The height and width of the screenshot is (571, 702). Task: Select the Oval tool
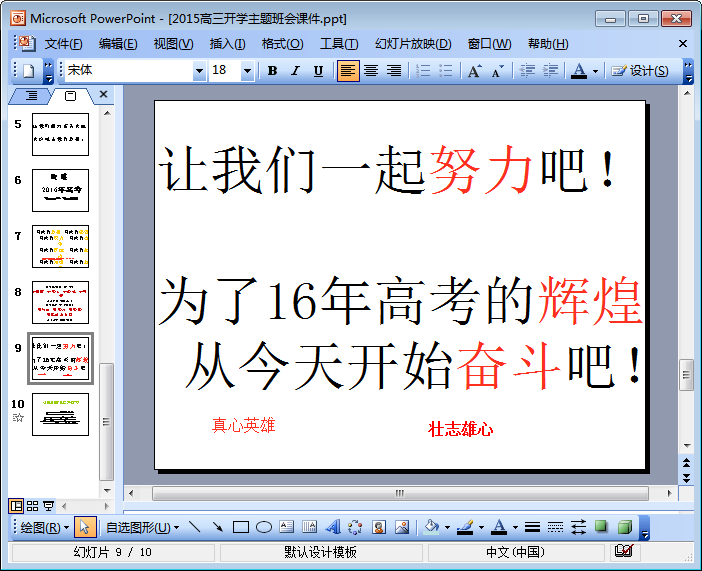point(264,527)
